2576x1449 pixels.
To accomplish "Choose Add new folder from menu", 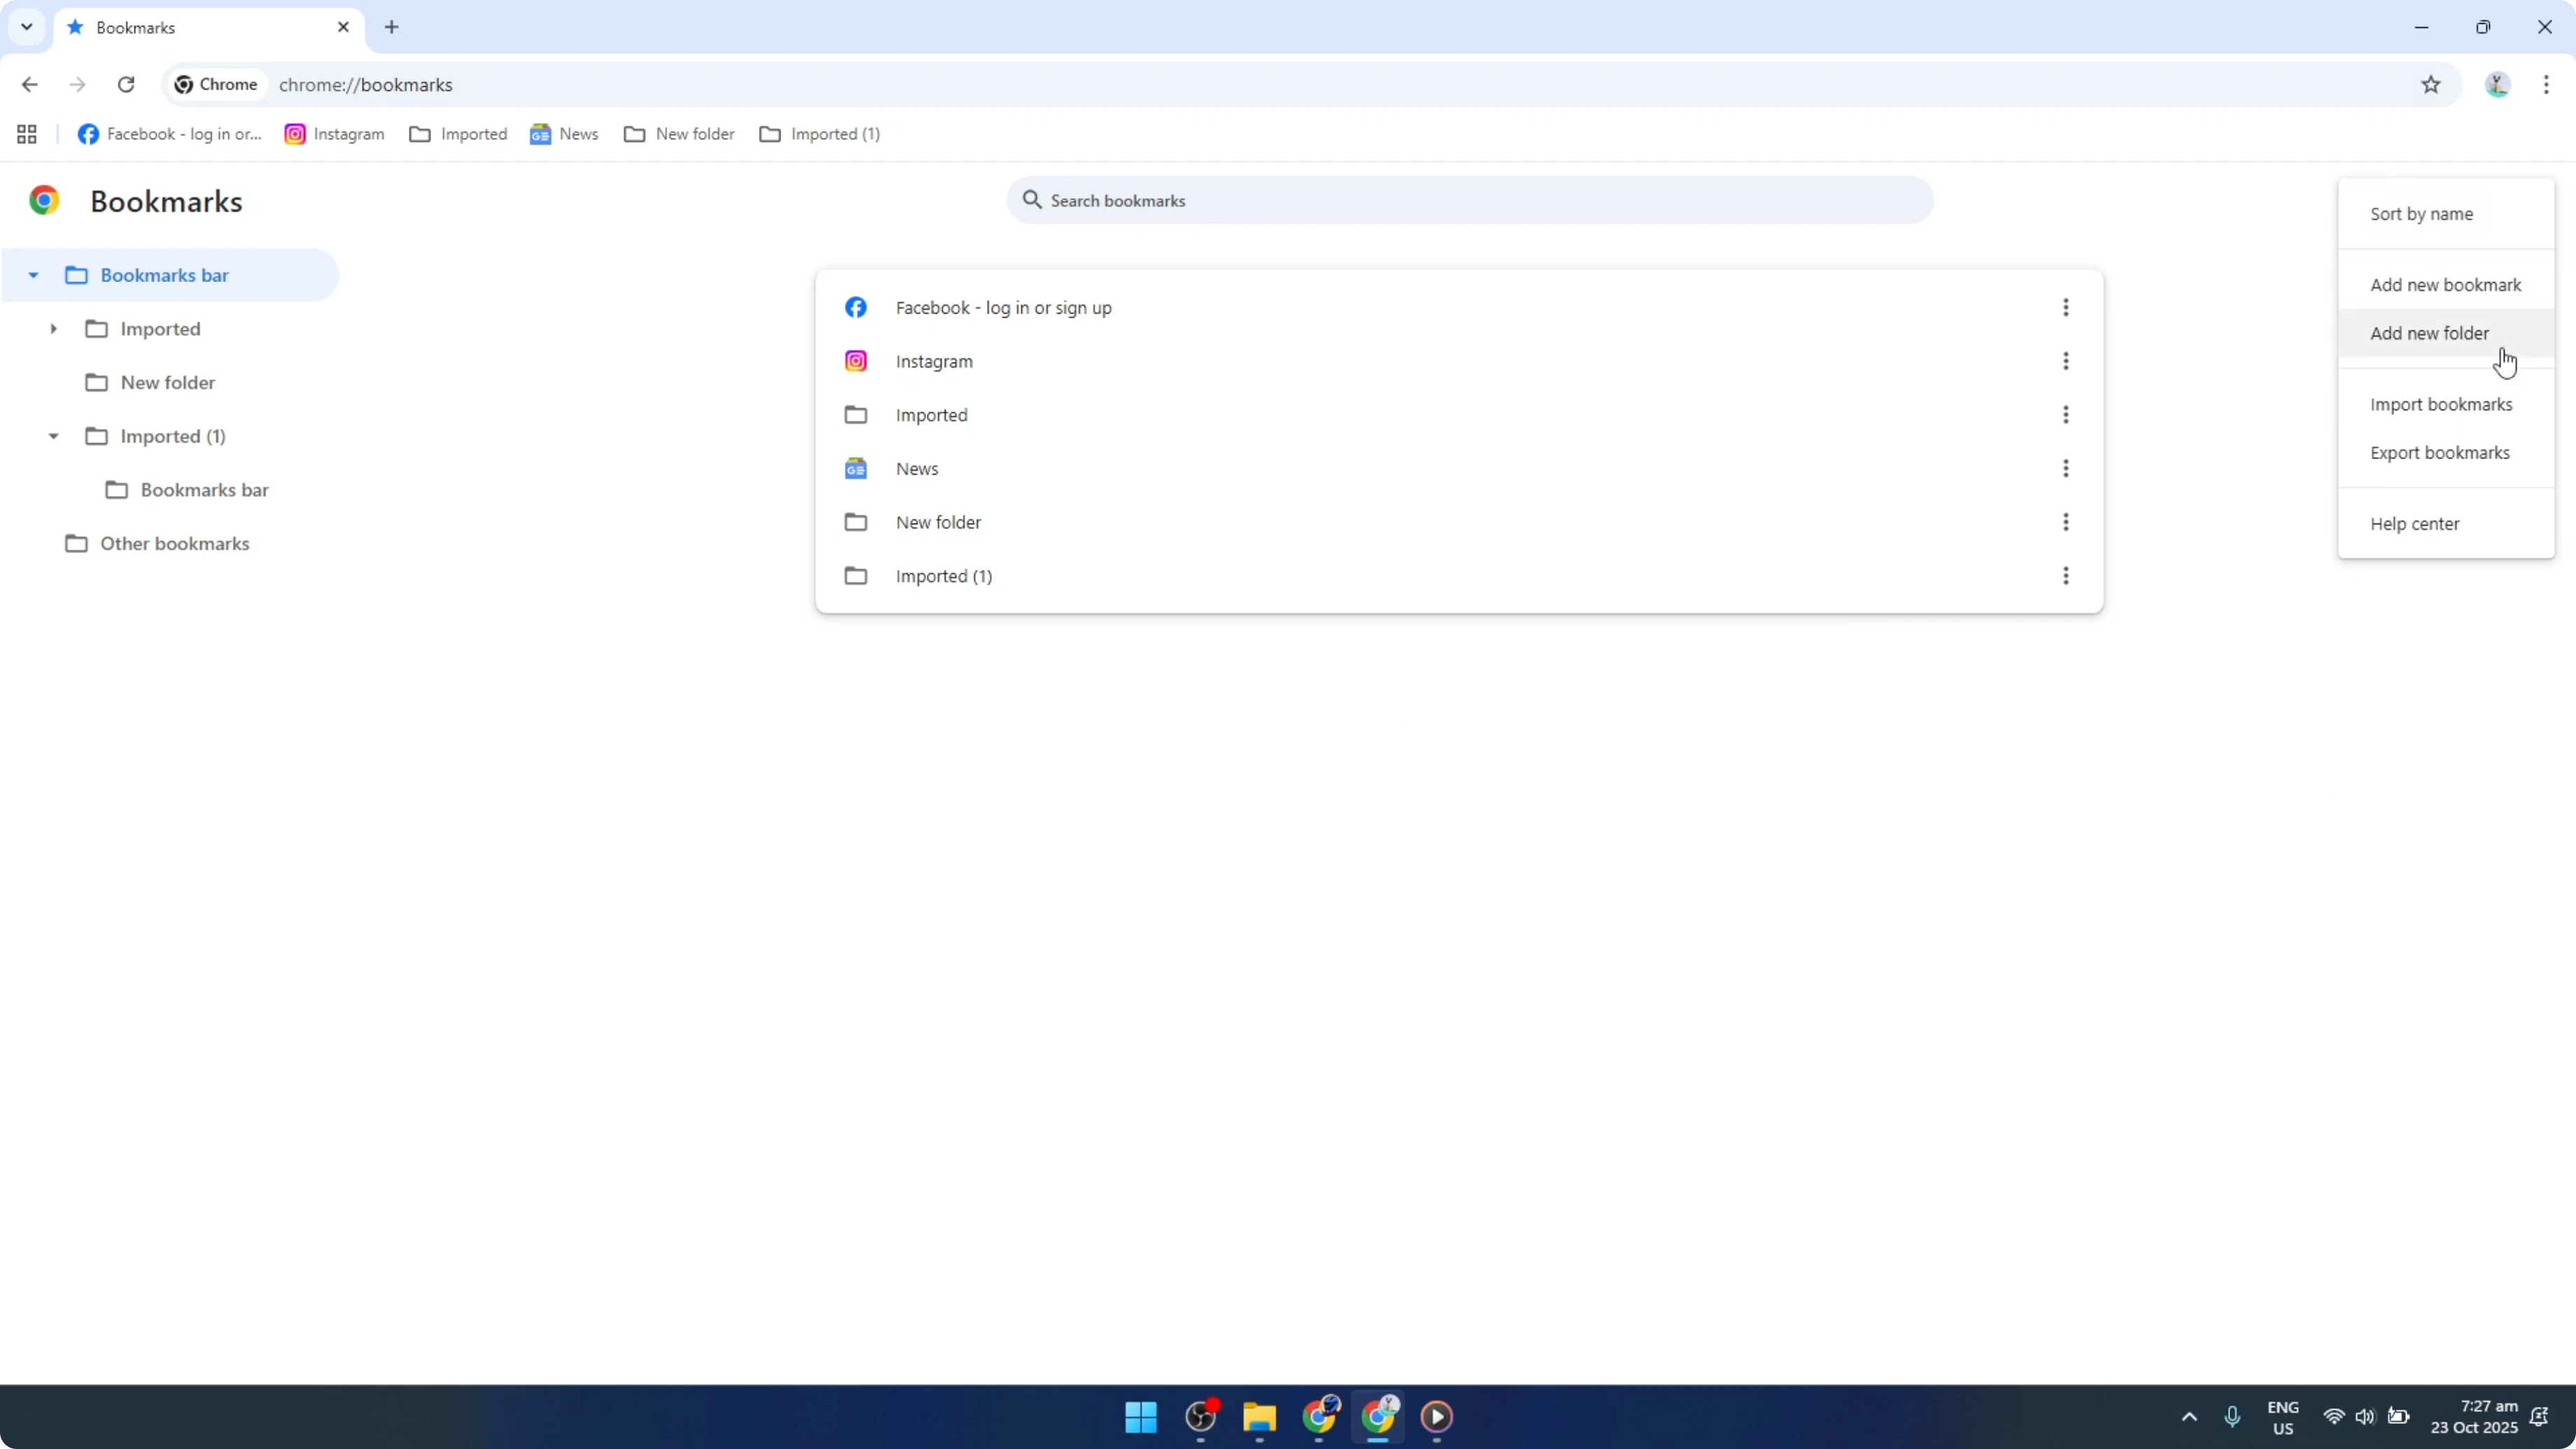I will pos(2446,333).
